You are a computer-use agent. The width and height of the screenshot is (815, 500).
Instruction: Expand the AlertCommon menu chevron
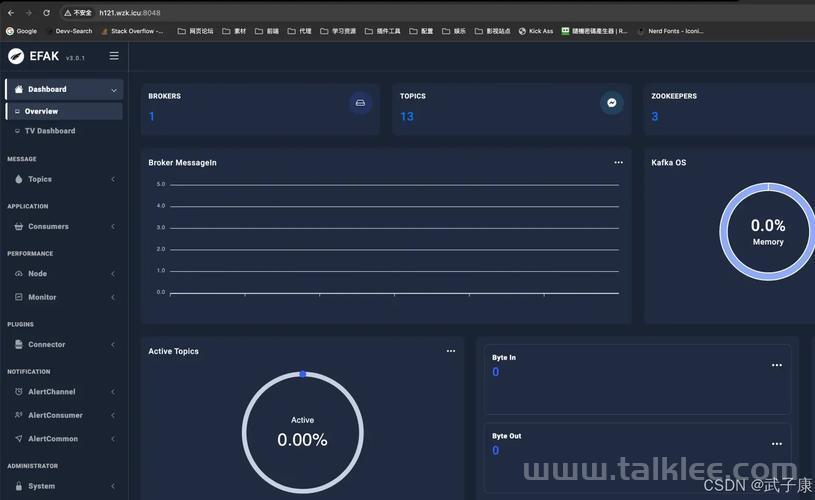point(113,439)
